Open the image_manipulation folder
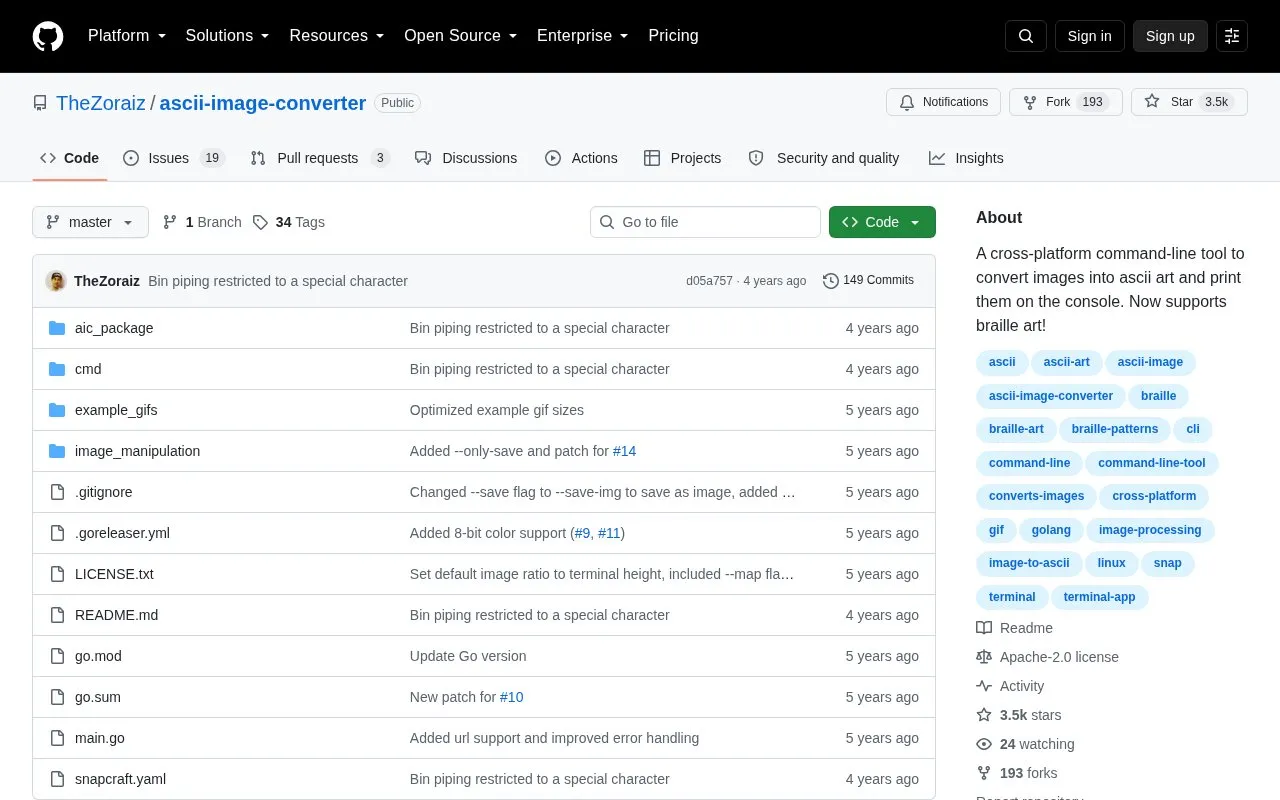 pos(137,451)
